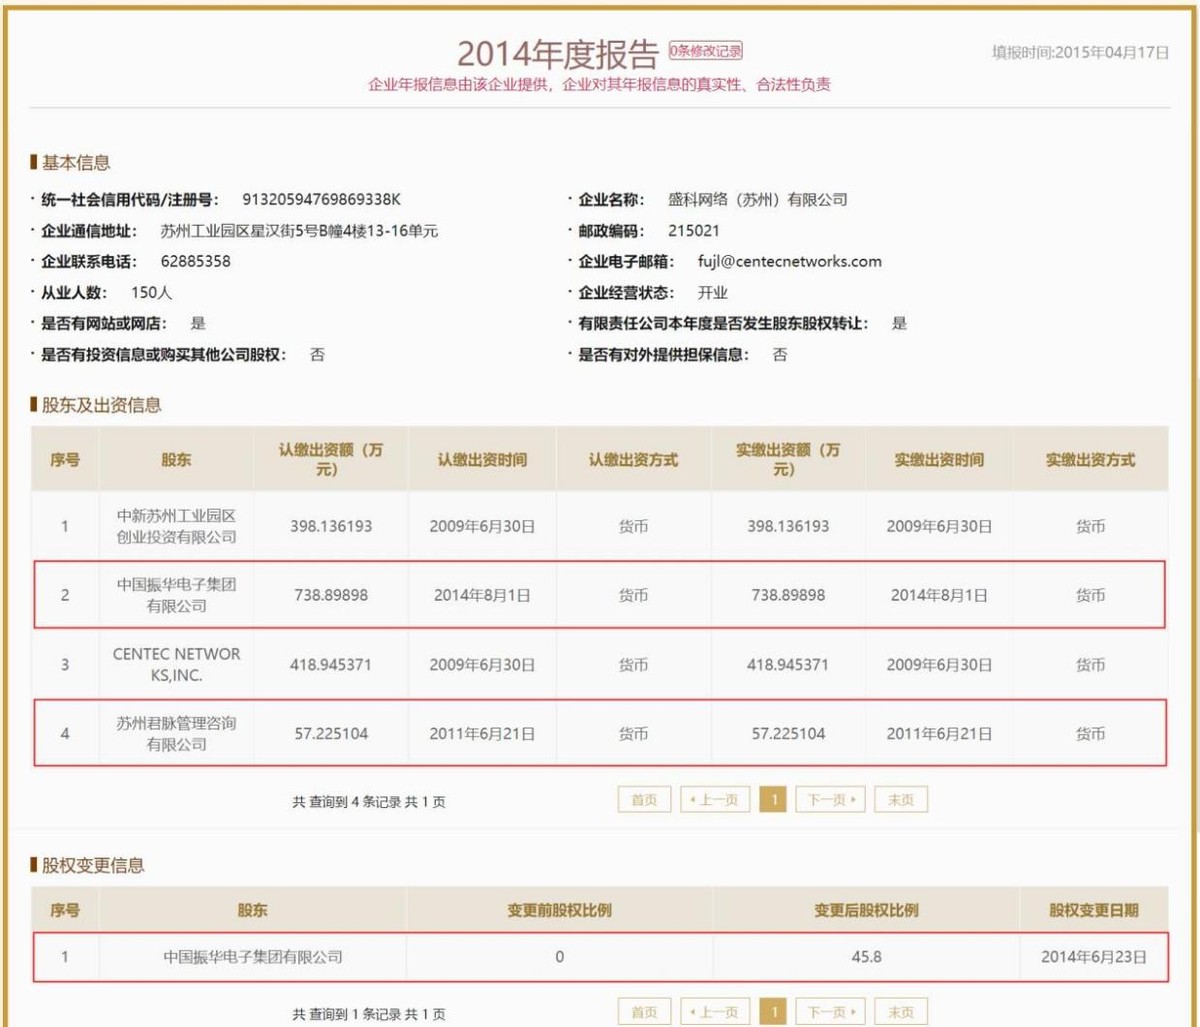This screenshot has height=1027, width=1200.
Task: Jump to 末页 under the shareholder table
Action: [901, 799]
